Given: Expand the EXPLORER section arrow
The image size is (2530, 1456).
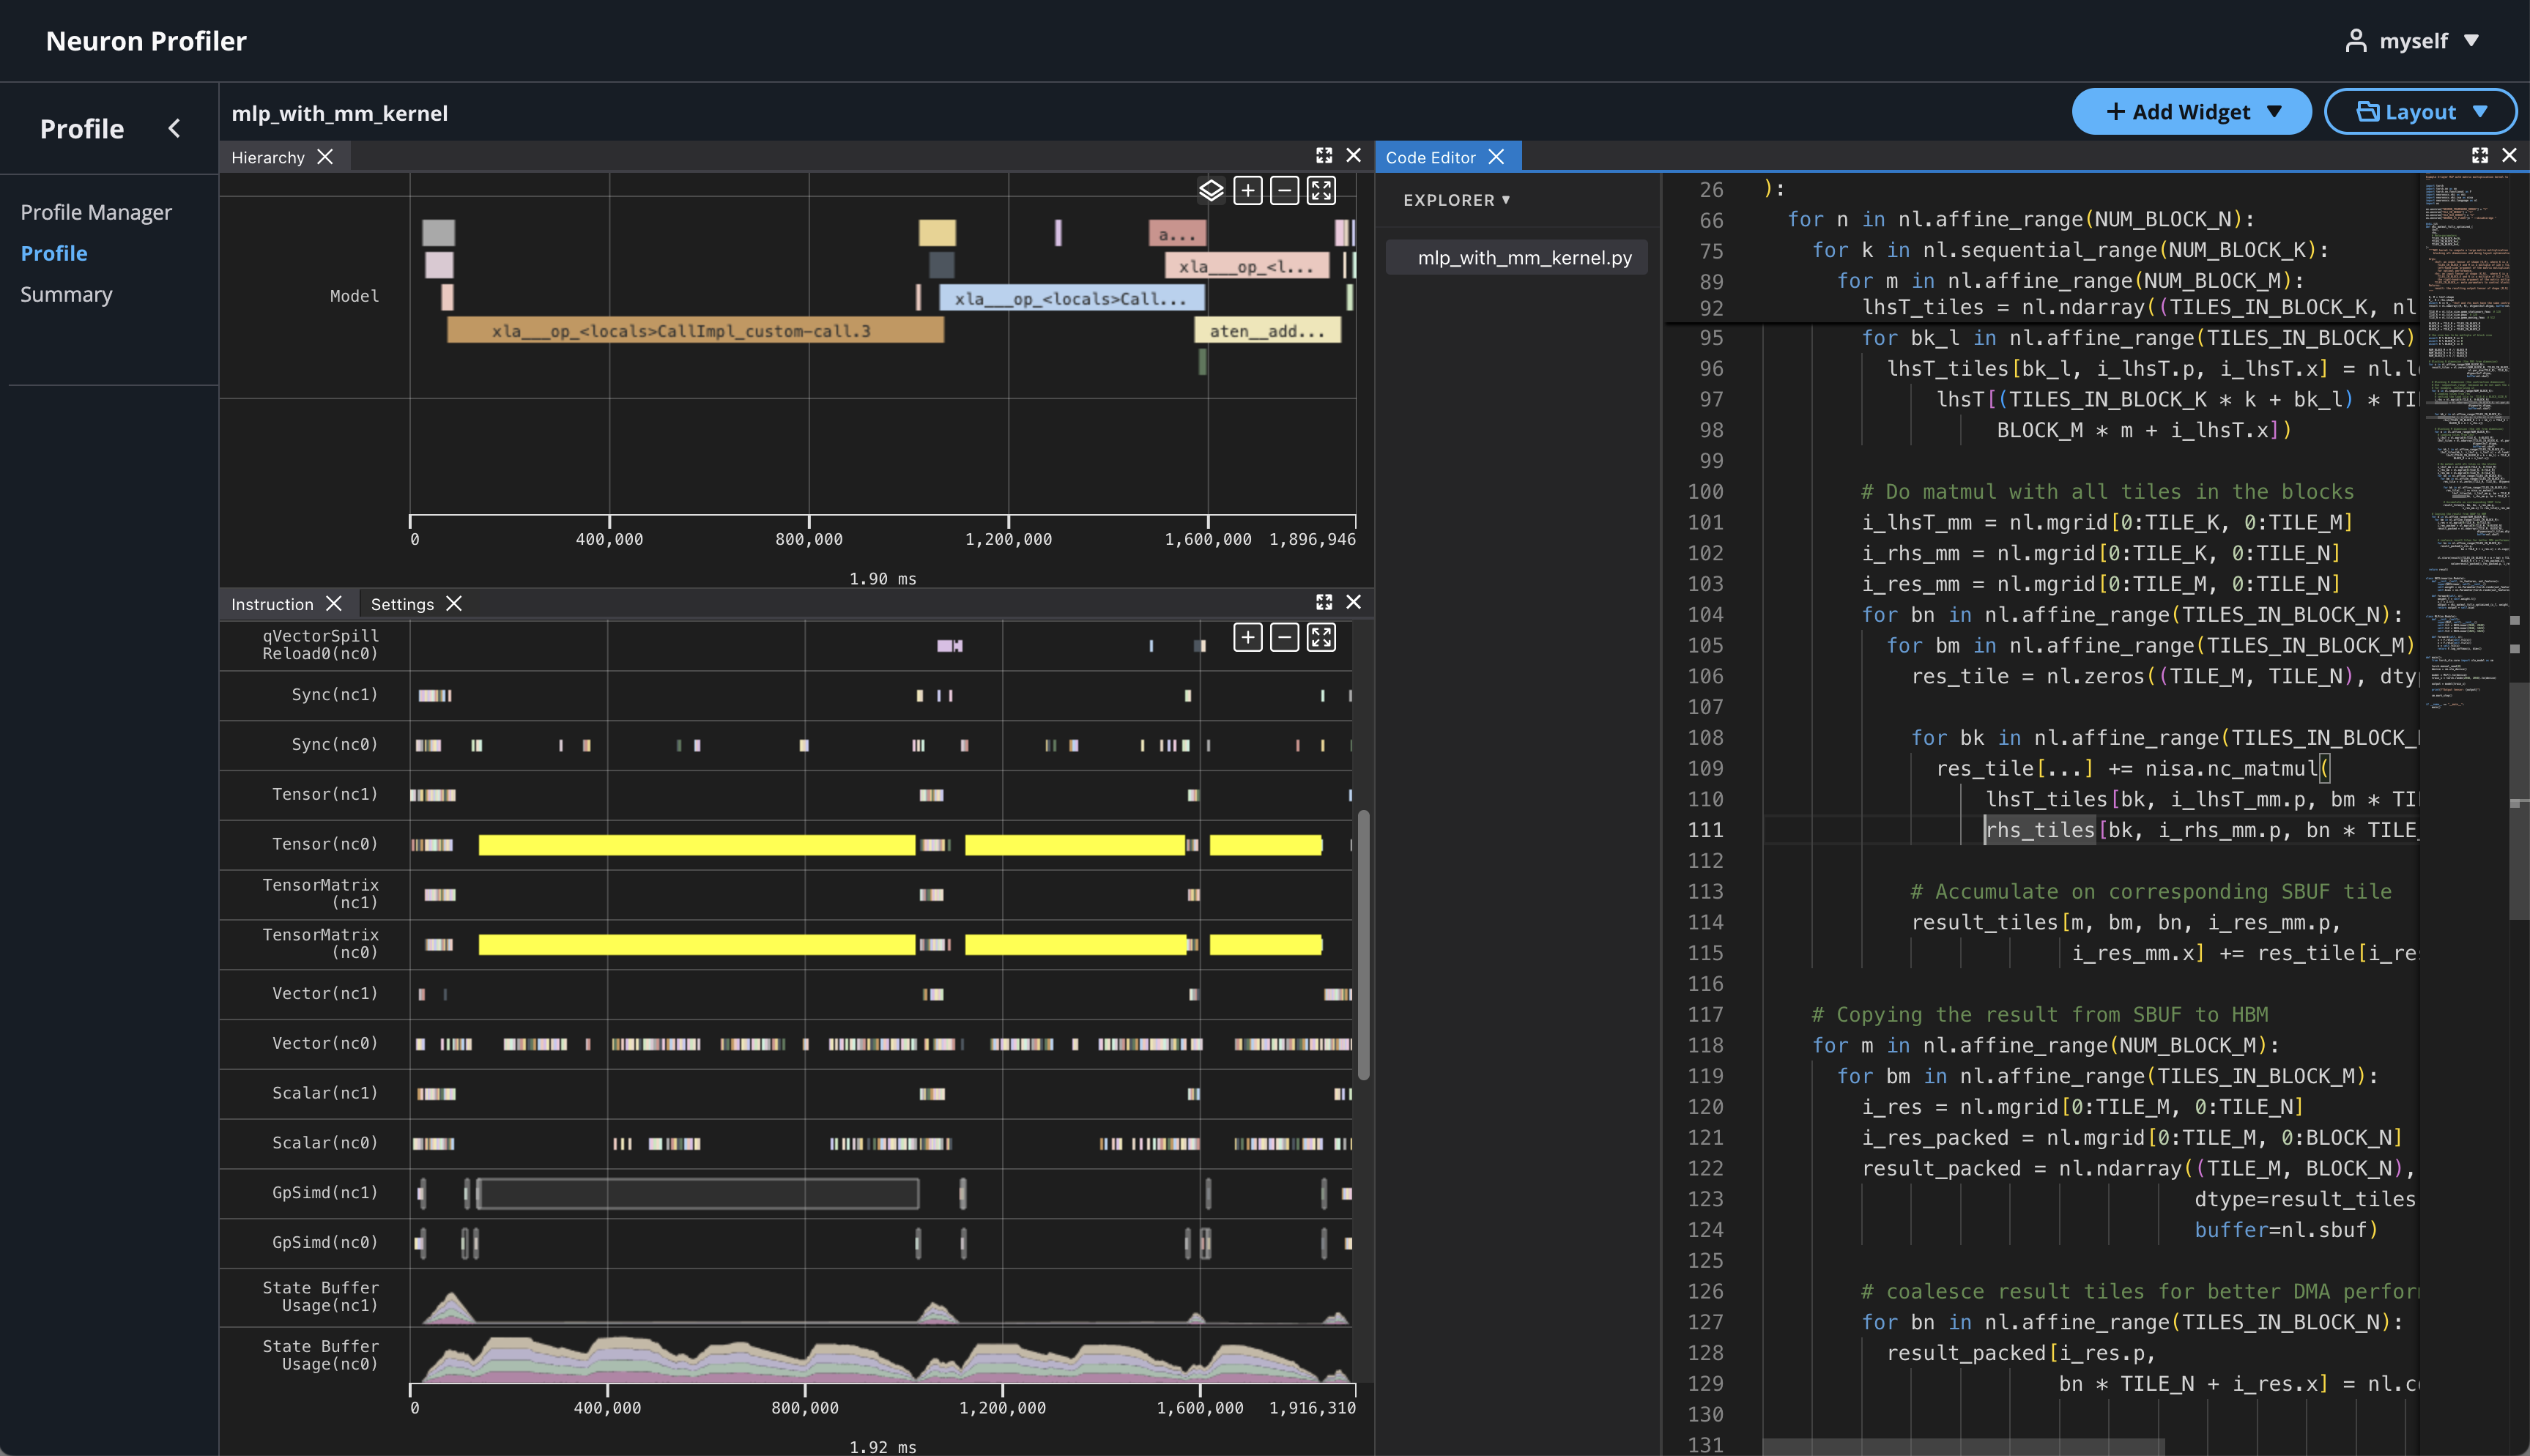Looking at the screenshot, I should (1505, 200).
